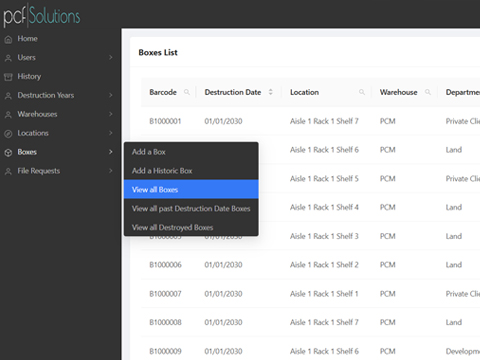The width and height of the screenshot is (480, 360).
Task: Search the Warehouse column via magnifier icon
Action: (428, 92)
